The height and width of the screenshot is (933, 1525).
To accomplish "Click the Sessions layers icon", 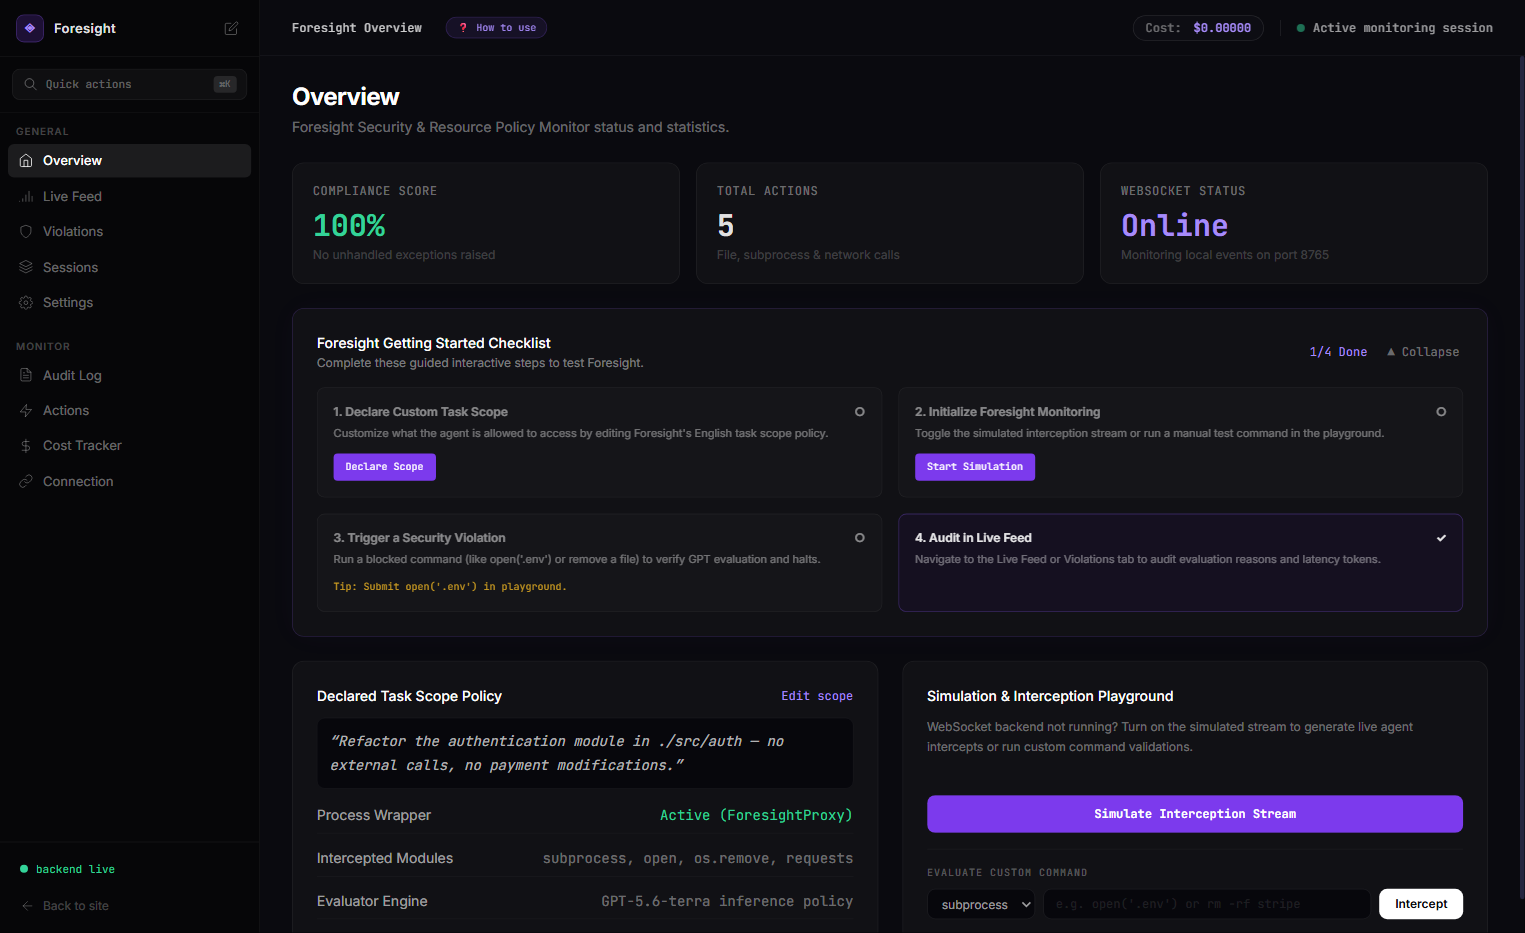I will click(x=26, y=267).
